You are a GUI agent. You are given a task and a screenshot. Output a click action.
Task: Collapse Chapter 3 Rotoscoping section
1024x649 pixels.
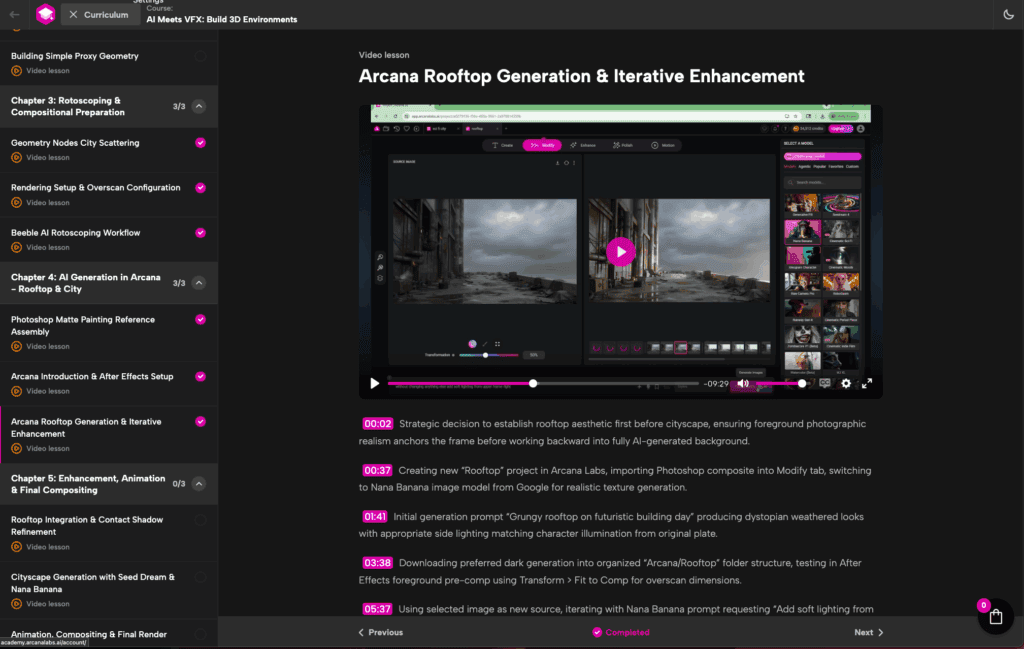pos(199,106)
